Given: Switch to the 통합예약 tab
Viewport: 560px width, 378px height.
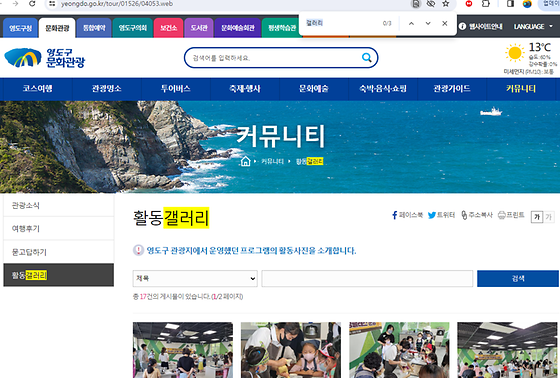Looking at the screenshot, I should coord(94,28).
